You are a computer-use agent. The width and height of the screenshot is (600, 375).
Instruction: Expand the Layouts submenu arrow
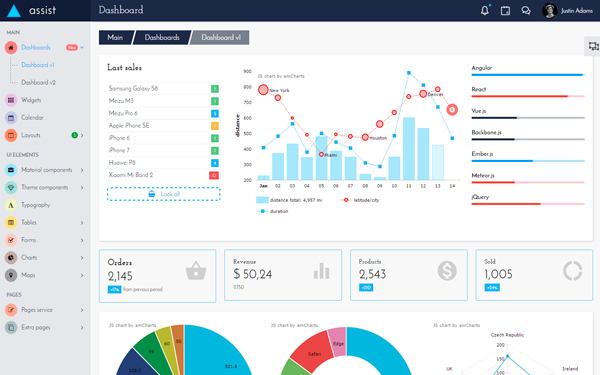point(82,135)
